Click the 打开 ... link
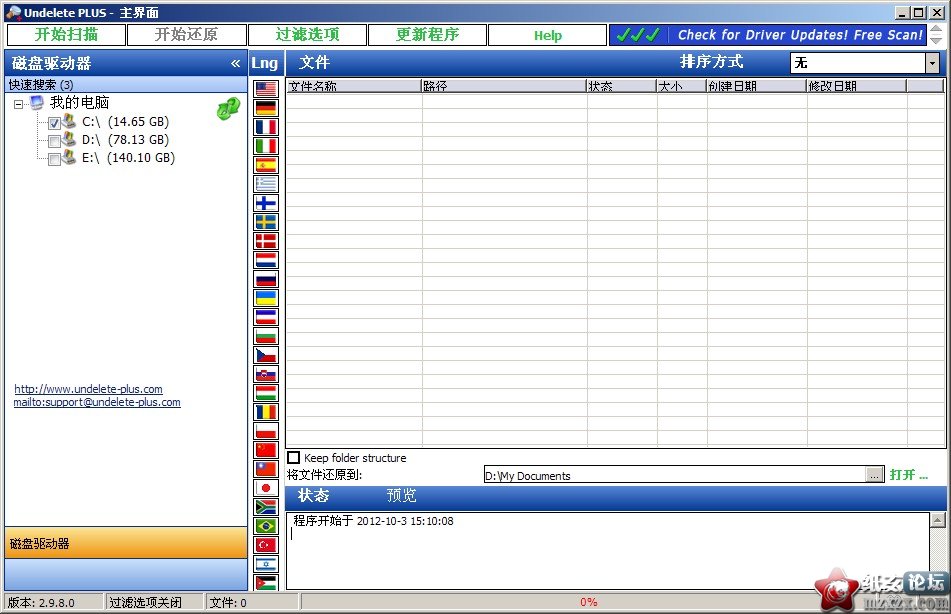 909,474
